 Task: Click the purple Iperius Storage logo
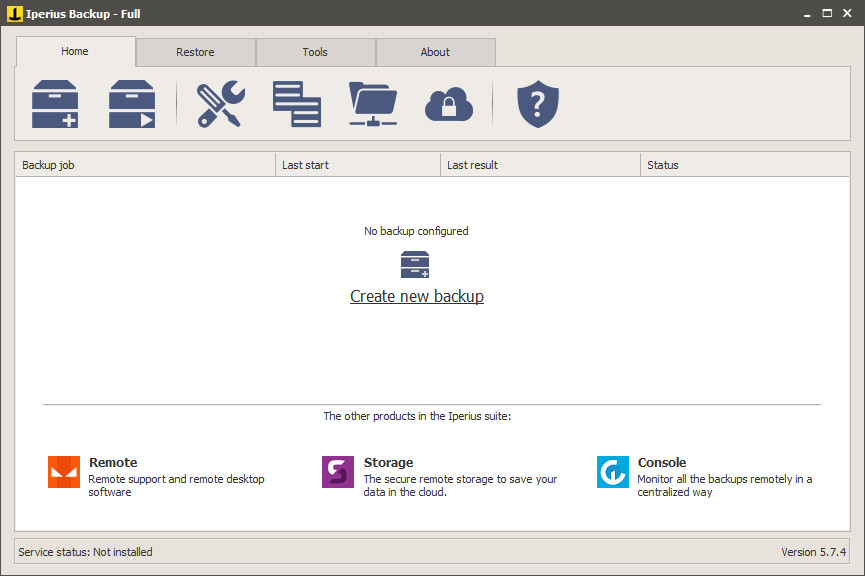tap(338, 472)
